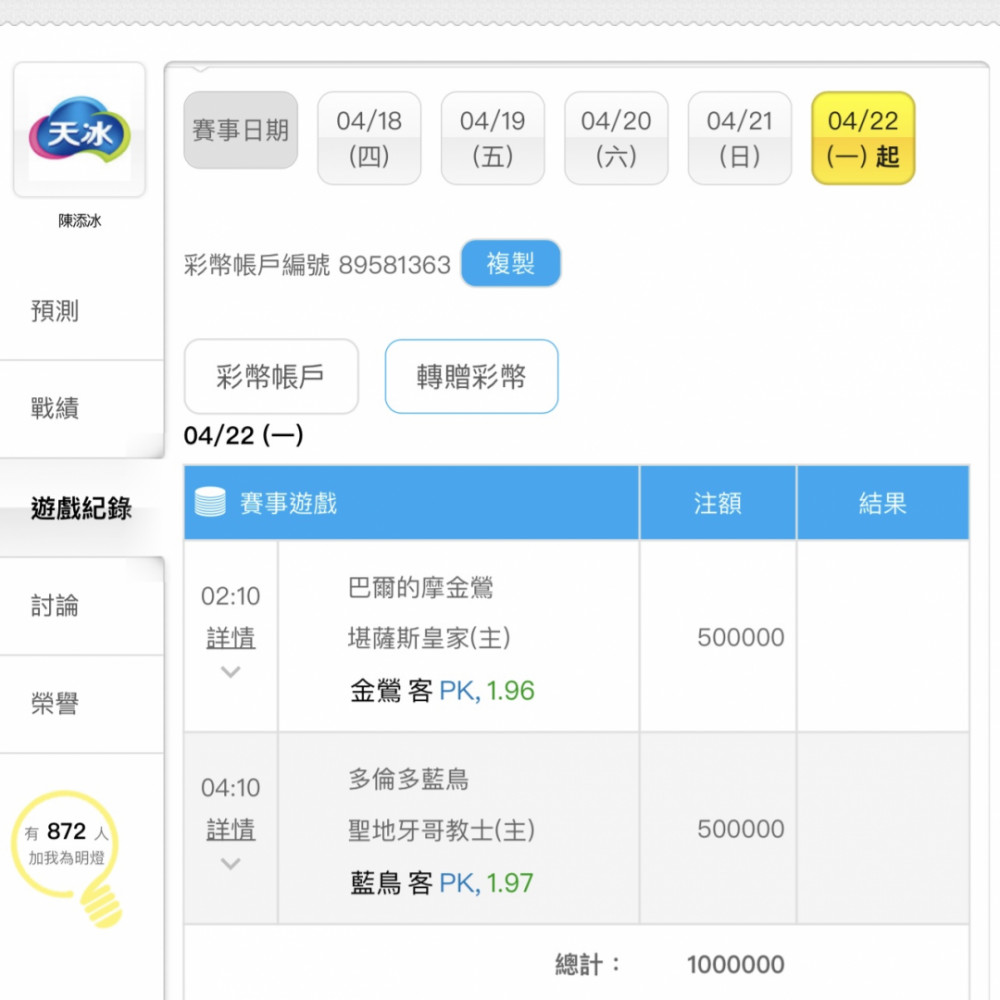Click the coin stack icon beside 賽事遊戲
Image resolution: width=1000 pixels, height=1000 pixels.
(210, 503)
